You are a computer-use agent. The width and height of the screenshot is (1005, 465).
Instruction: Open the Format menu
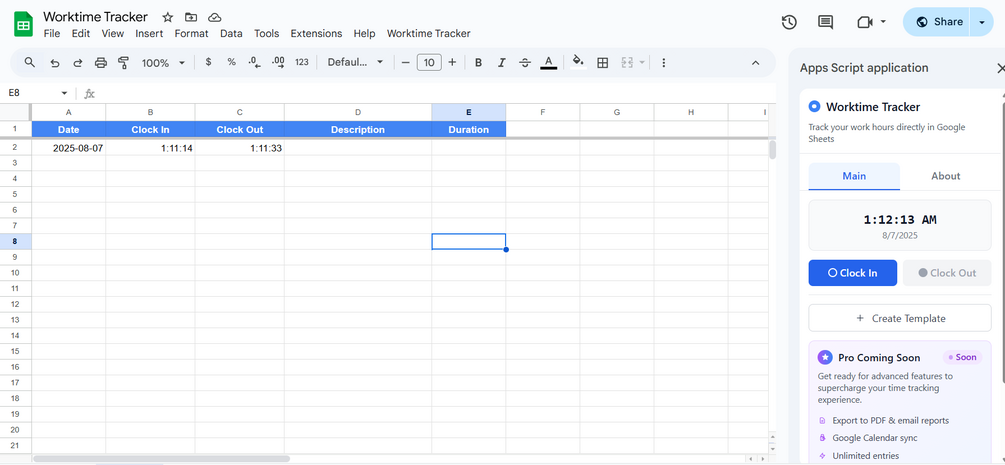point(192,33)
